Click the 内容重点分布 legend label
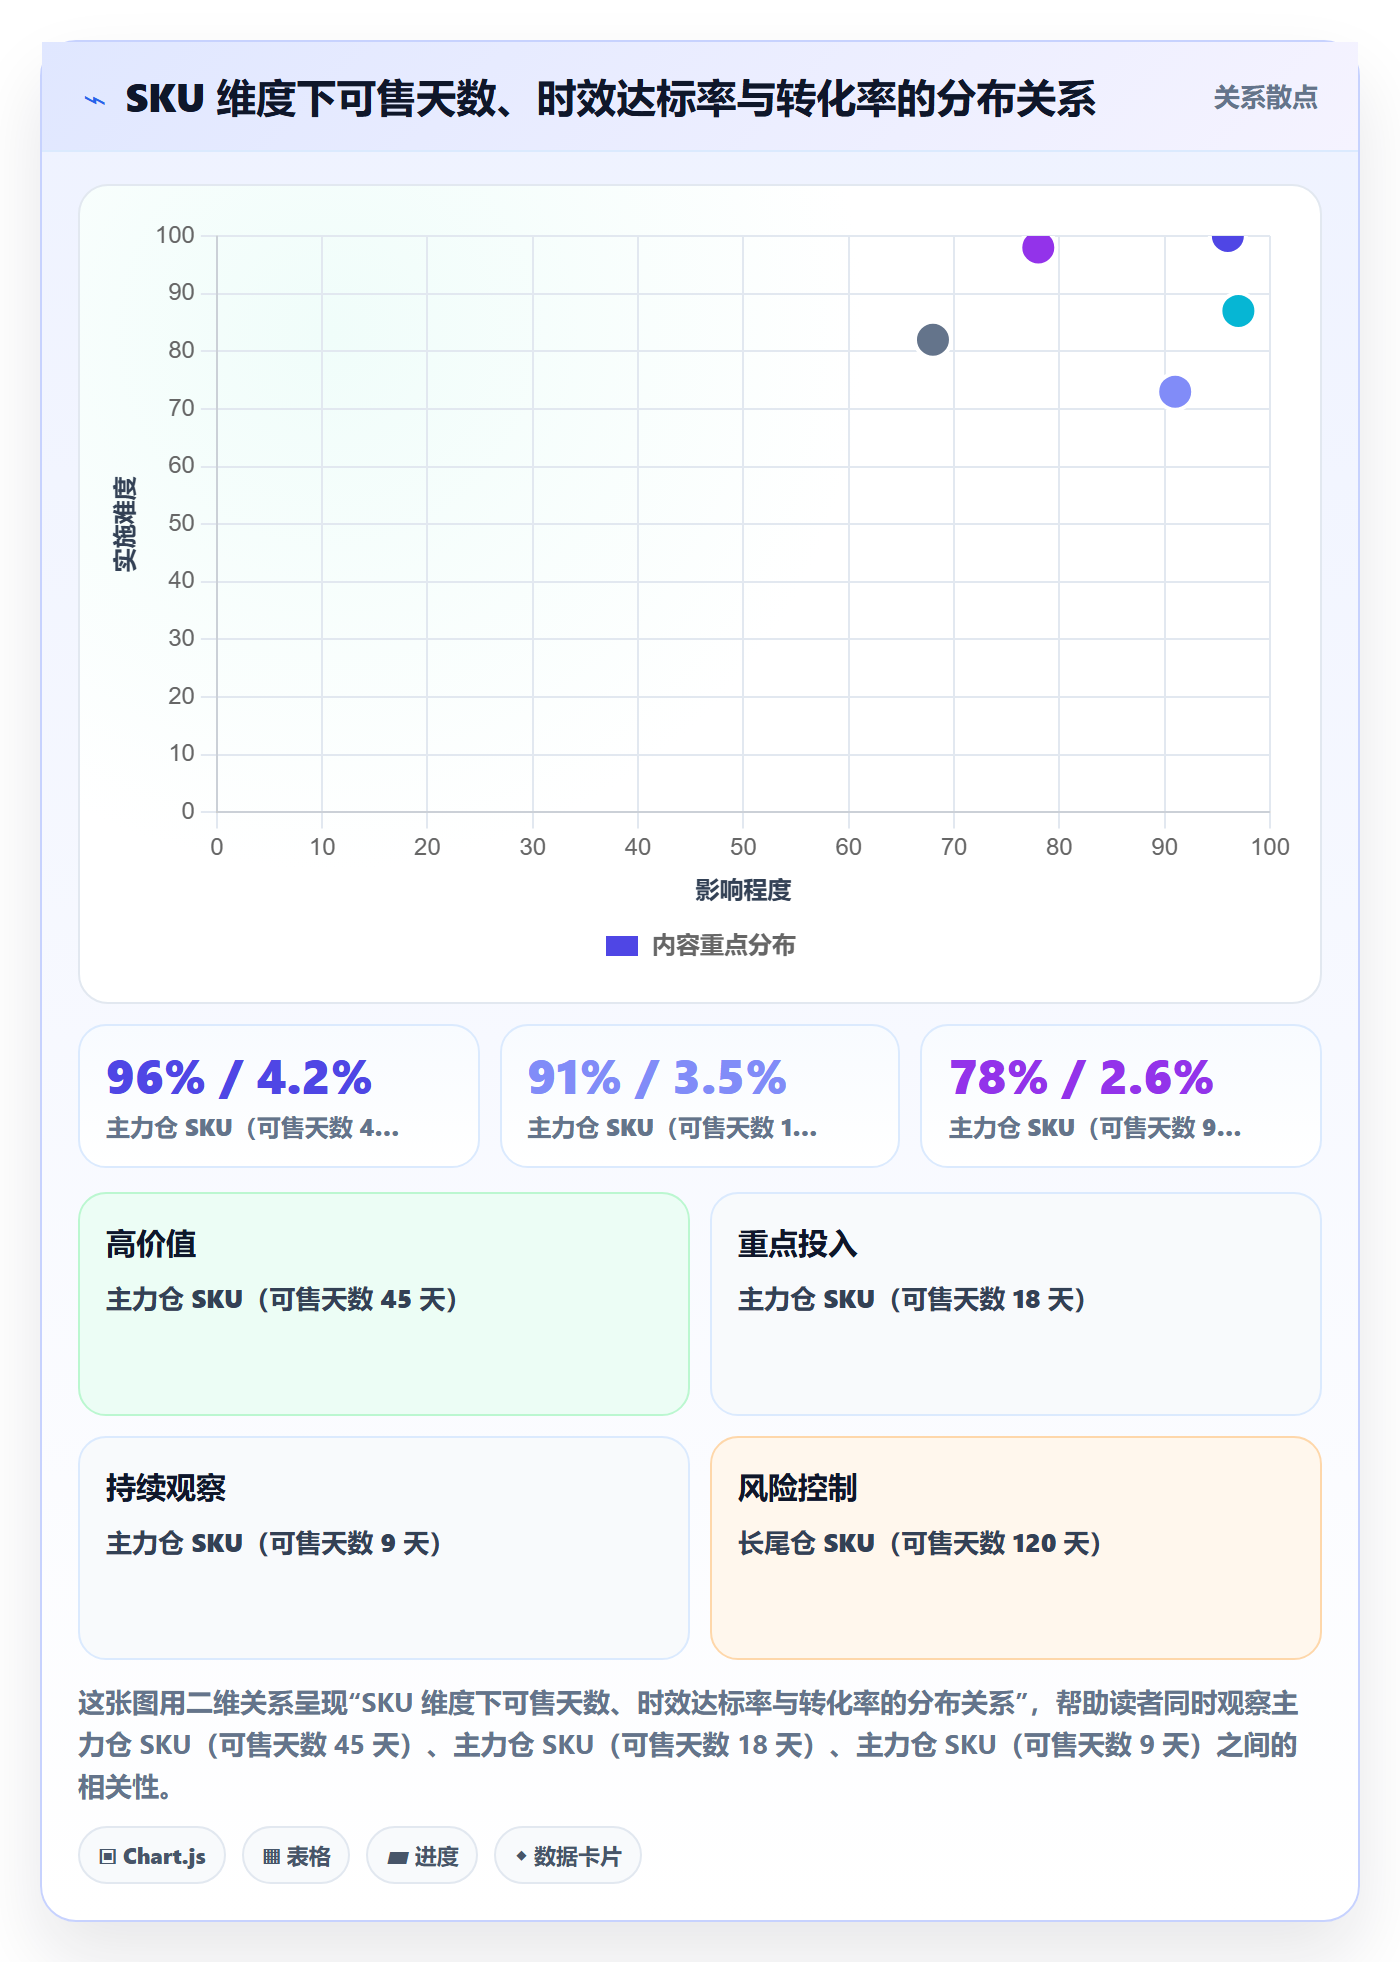 723,946
